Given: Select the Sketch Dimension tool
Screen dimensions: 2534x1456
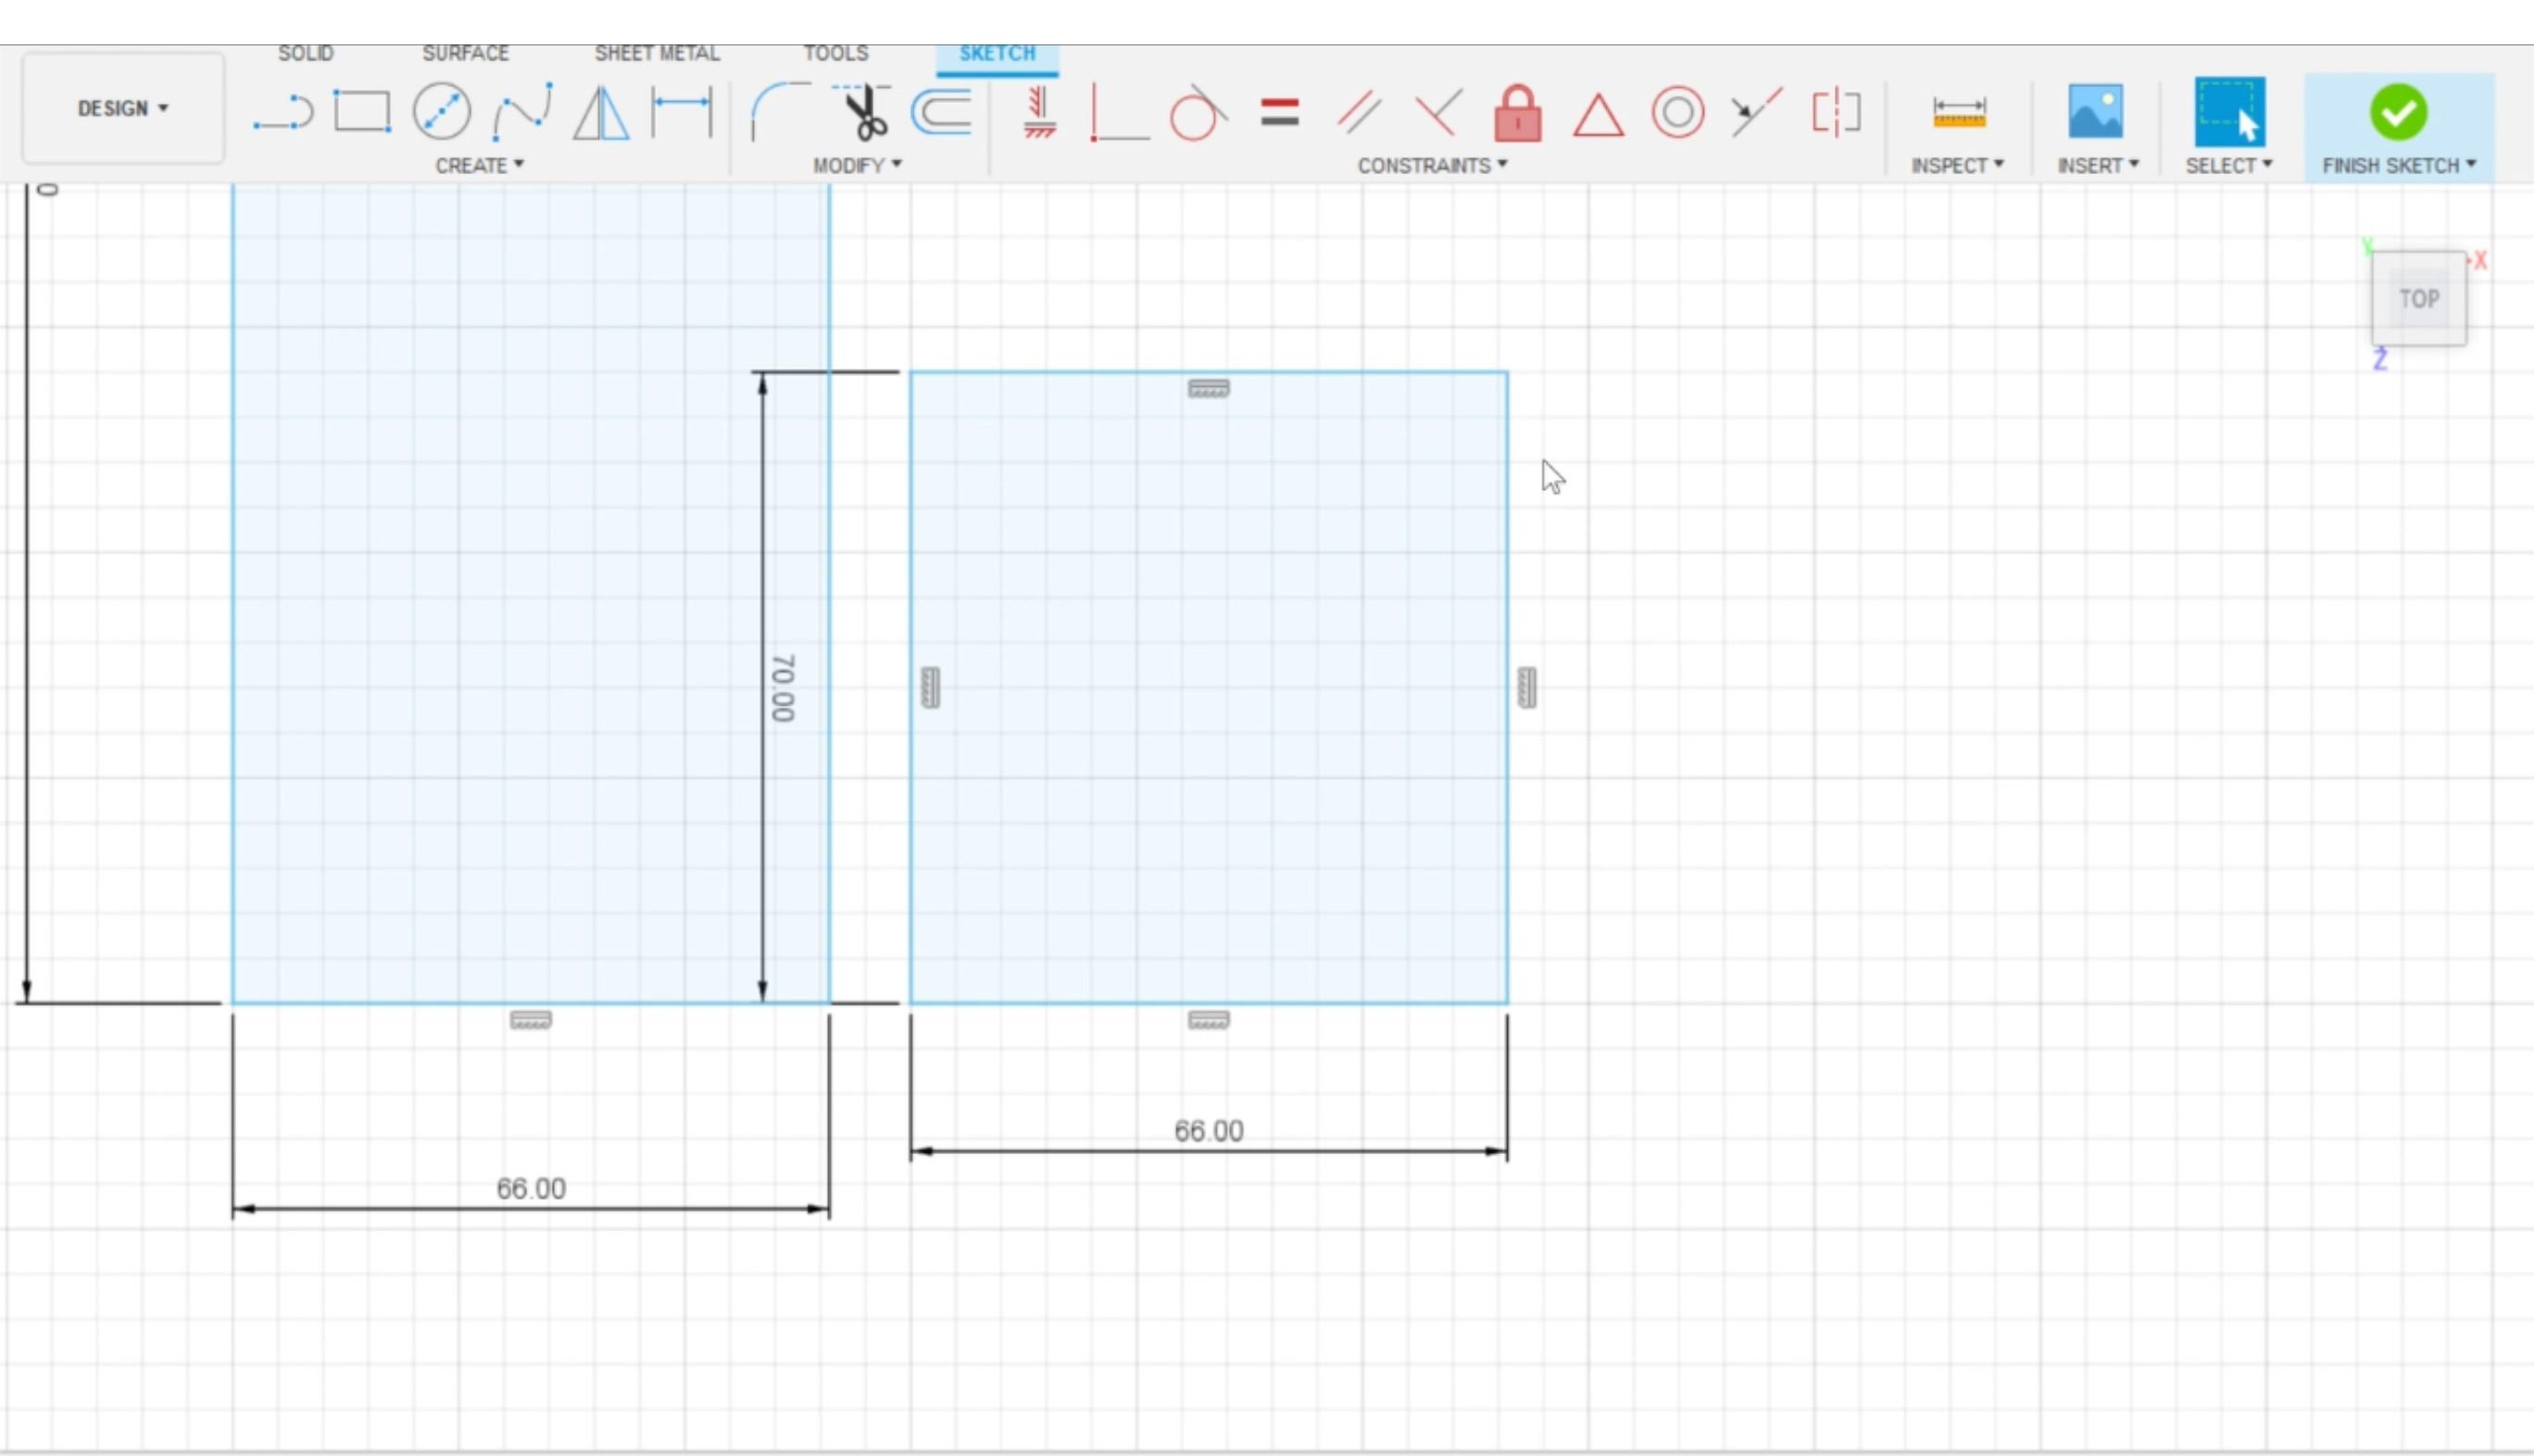Looking at the screenshot, I should tap(681, 111).
